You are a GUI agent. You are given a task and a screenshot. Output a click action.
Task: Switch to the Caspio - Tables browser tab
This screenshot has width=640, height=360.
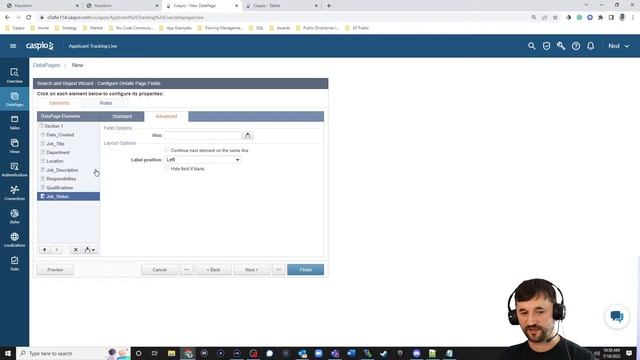282,6
